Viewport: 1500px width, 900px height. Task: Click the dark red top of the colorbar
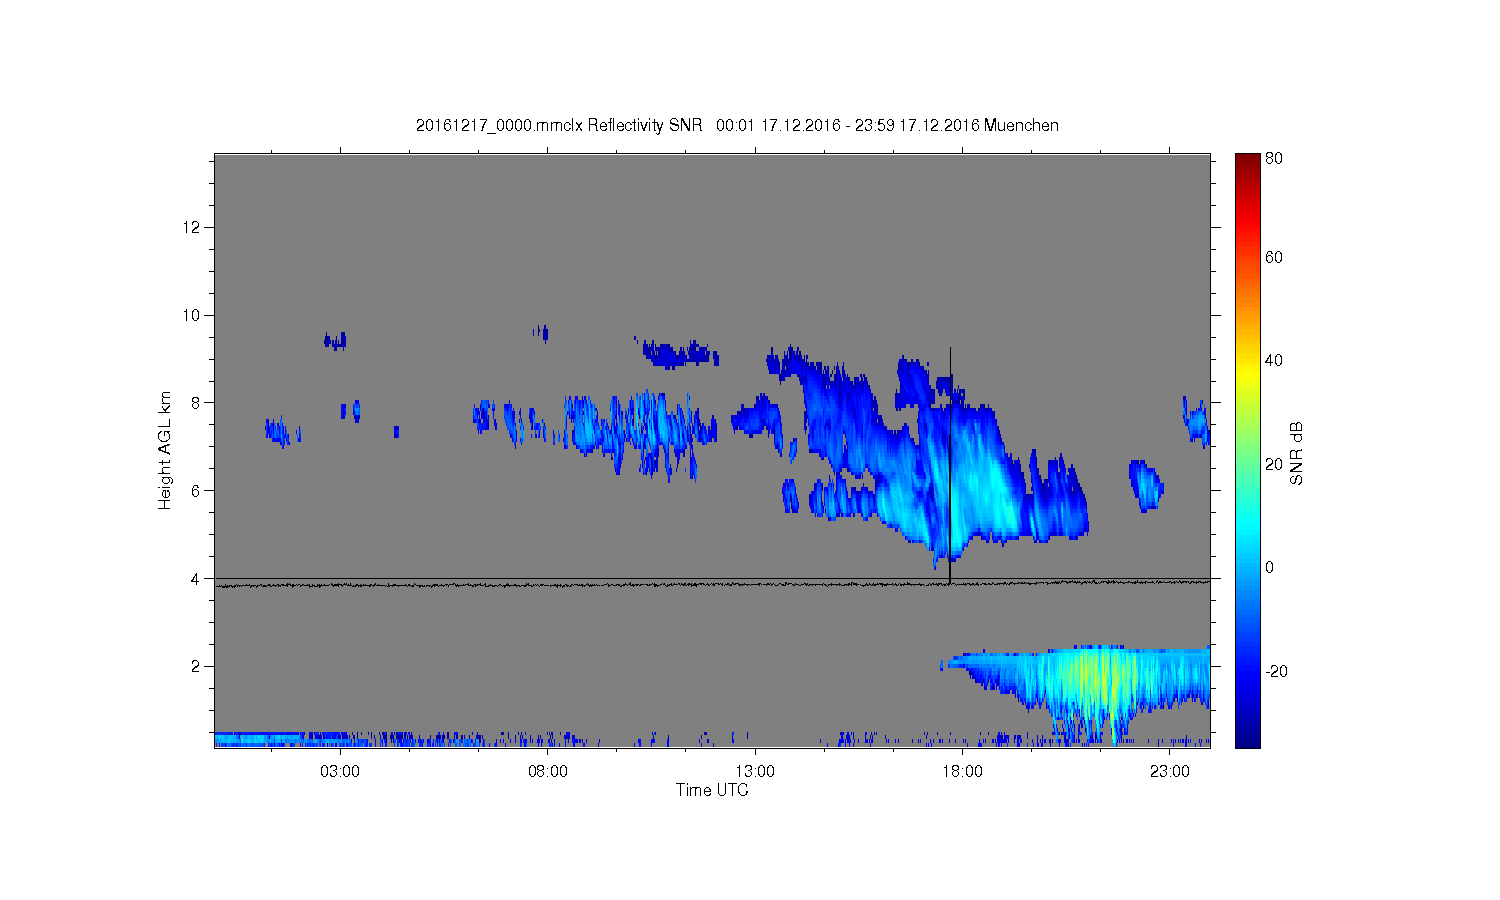point(1247,162)
